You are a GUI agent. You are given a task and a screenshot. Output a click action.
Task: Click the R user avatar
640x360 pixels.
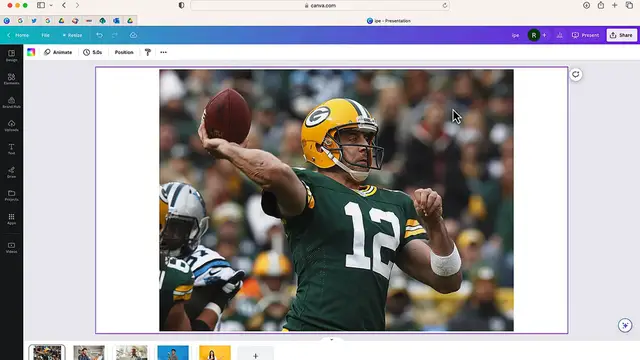533,35
